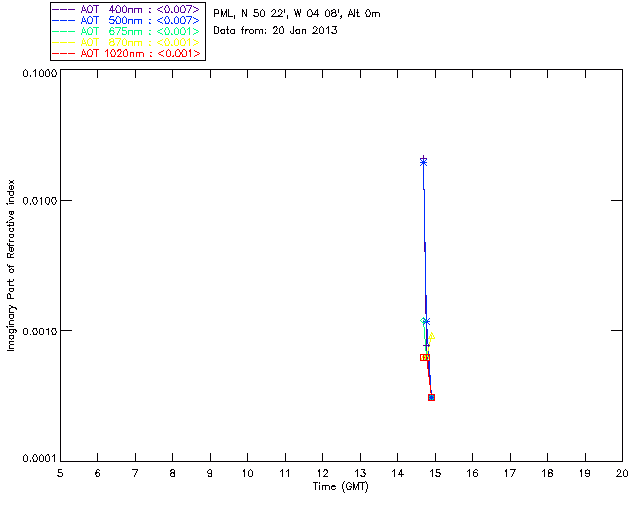This screenshot has width=640, height=512.
Task: Click the green dashed 675nm legend line
Action: tap(64, 31)
